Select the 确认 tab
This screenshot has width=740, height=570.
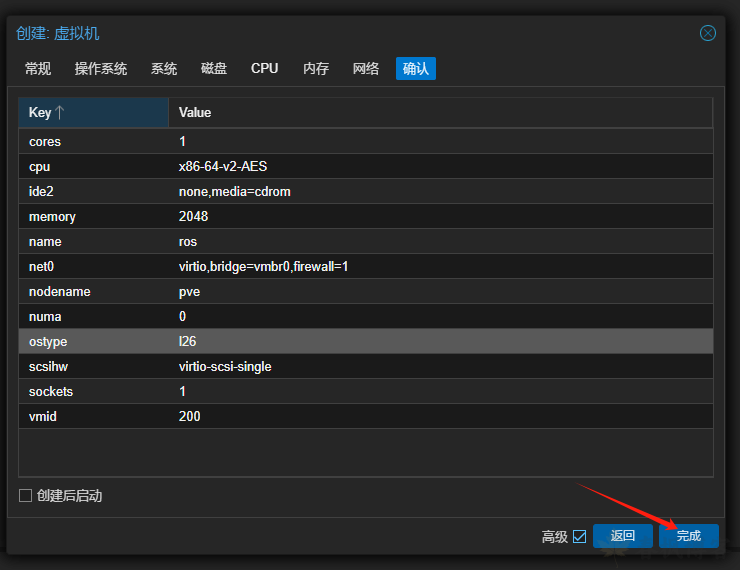416,68
